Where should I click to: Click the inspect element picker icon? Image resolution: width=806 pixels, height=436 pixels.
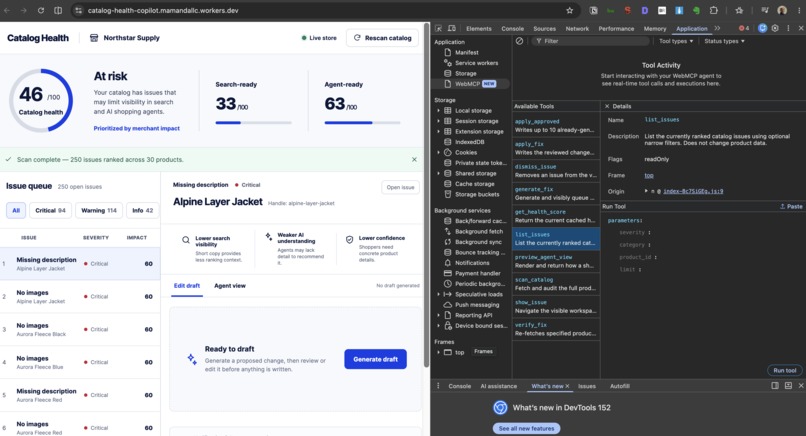point(438,28)
